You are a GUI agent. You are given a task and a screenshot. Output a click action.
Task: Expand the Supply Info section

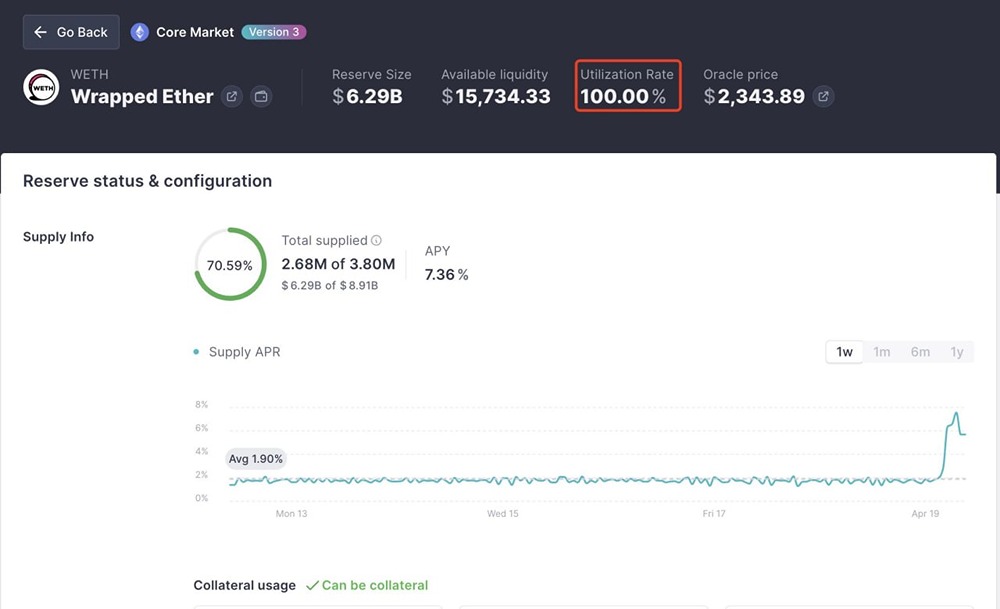[x=59, y=237]
